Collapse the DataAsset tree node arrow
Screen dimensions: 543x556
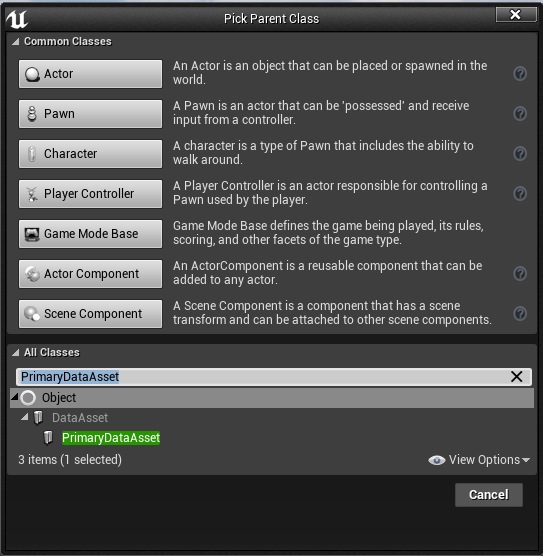[x=24, y=417]
